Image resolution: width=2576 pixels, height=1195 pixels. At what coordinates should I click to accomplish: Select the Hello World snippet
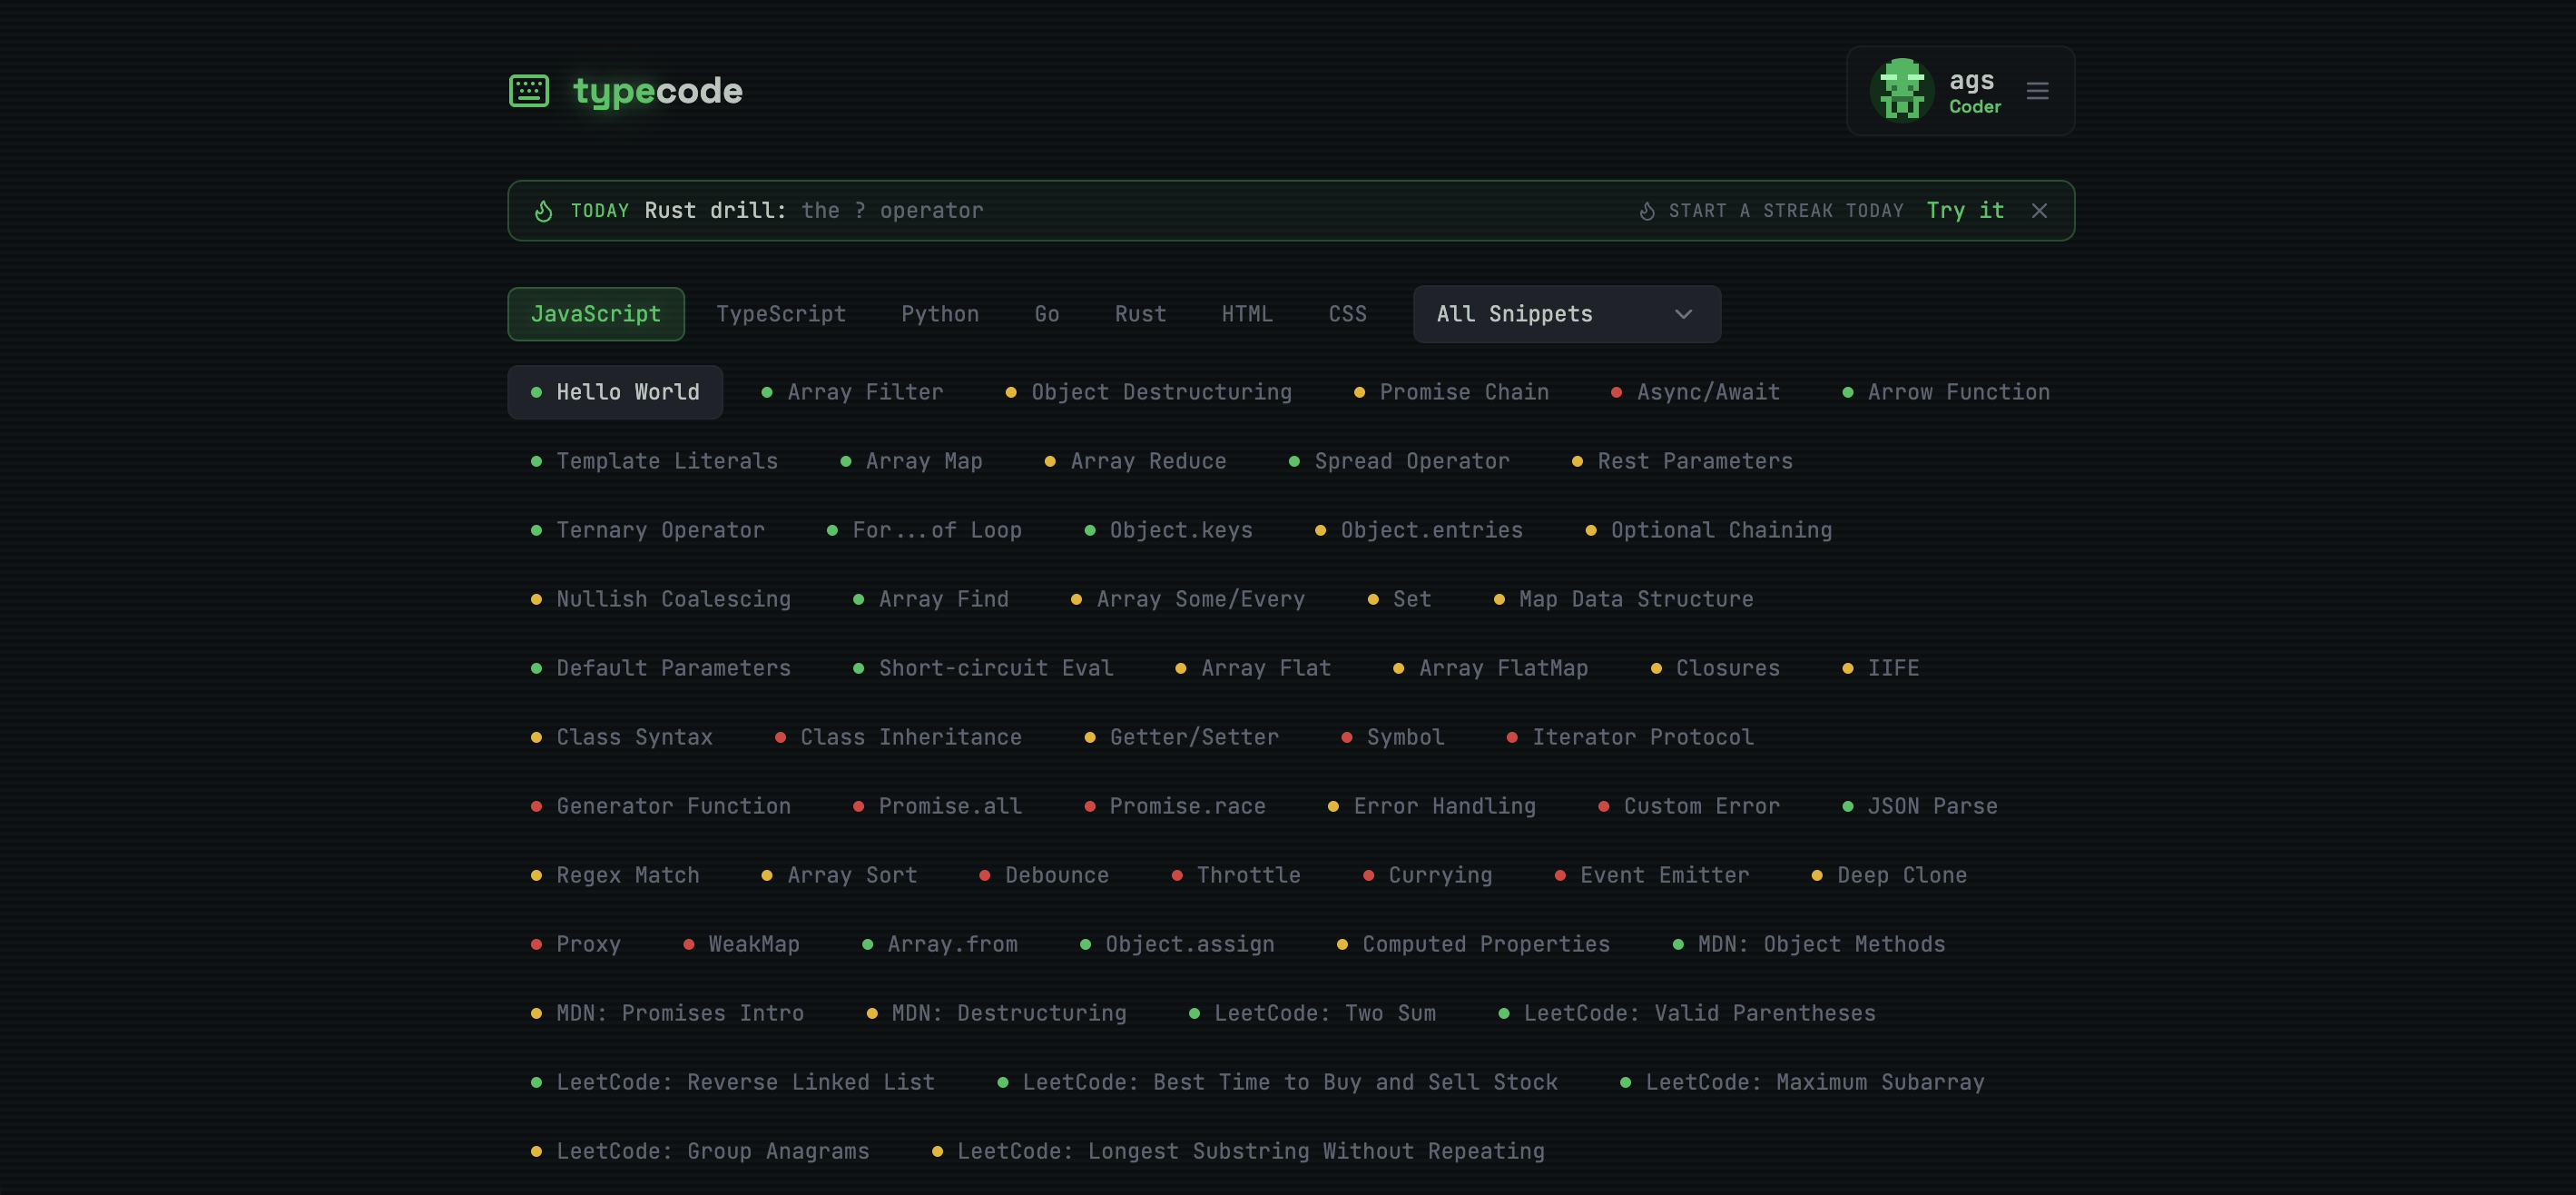click(x=615, y=392)
